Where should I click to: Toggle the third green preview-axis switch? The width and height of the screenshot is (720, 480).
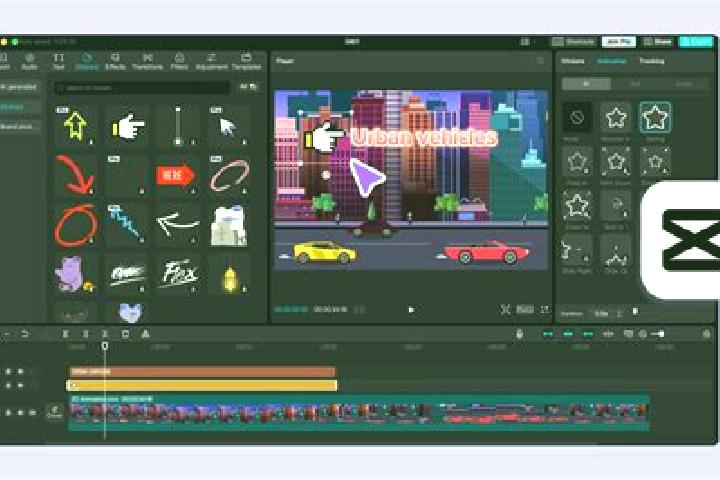tap(588, 334)
